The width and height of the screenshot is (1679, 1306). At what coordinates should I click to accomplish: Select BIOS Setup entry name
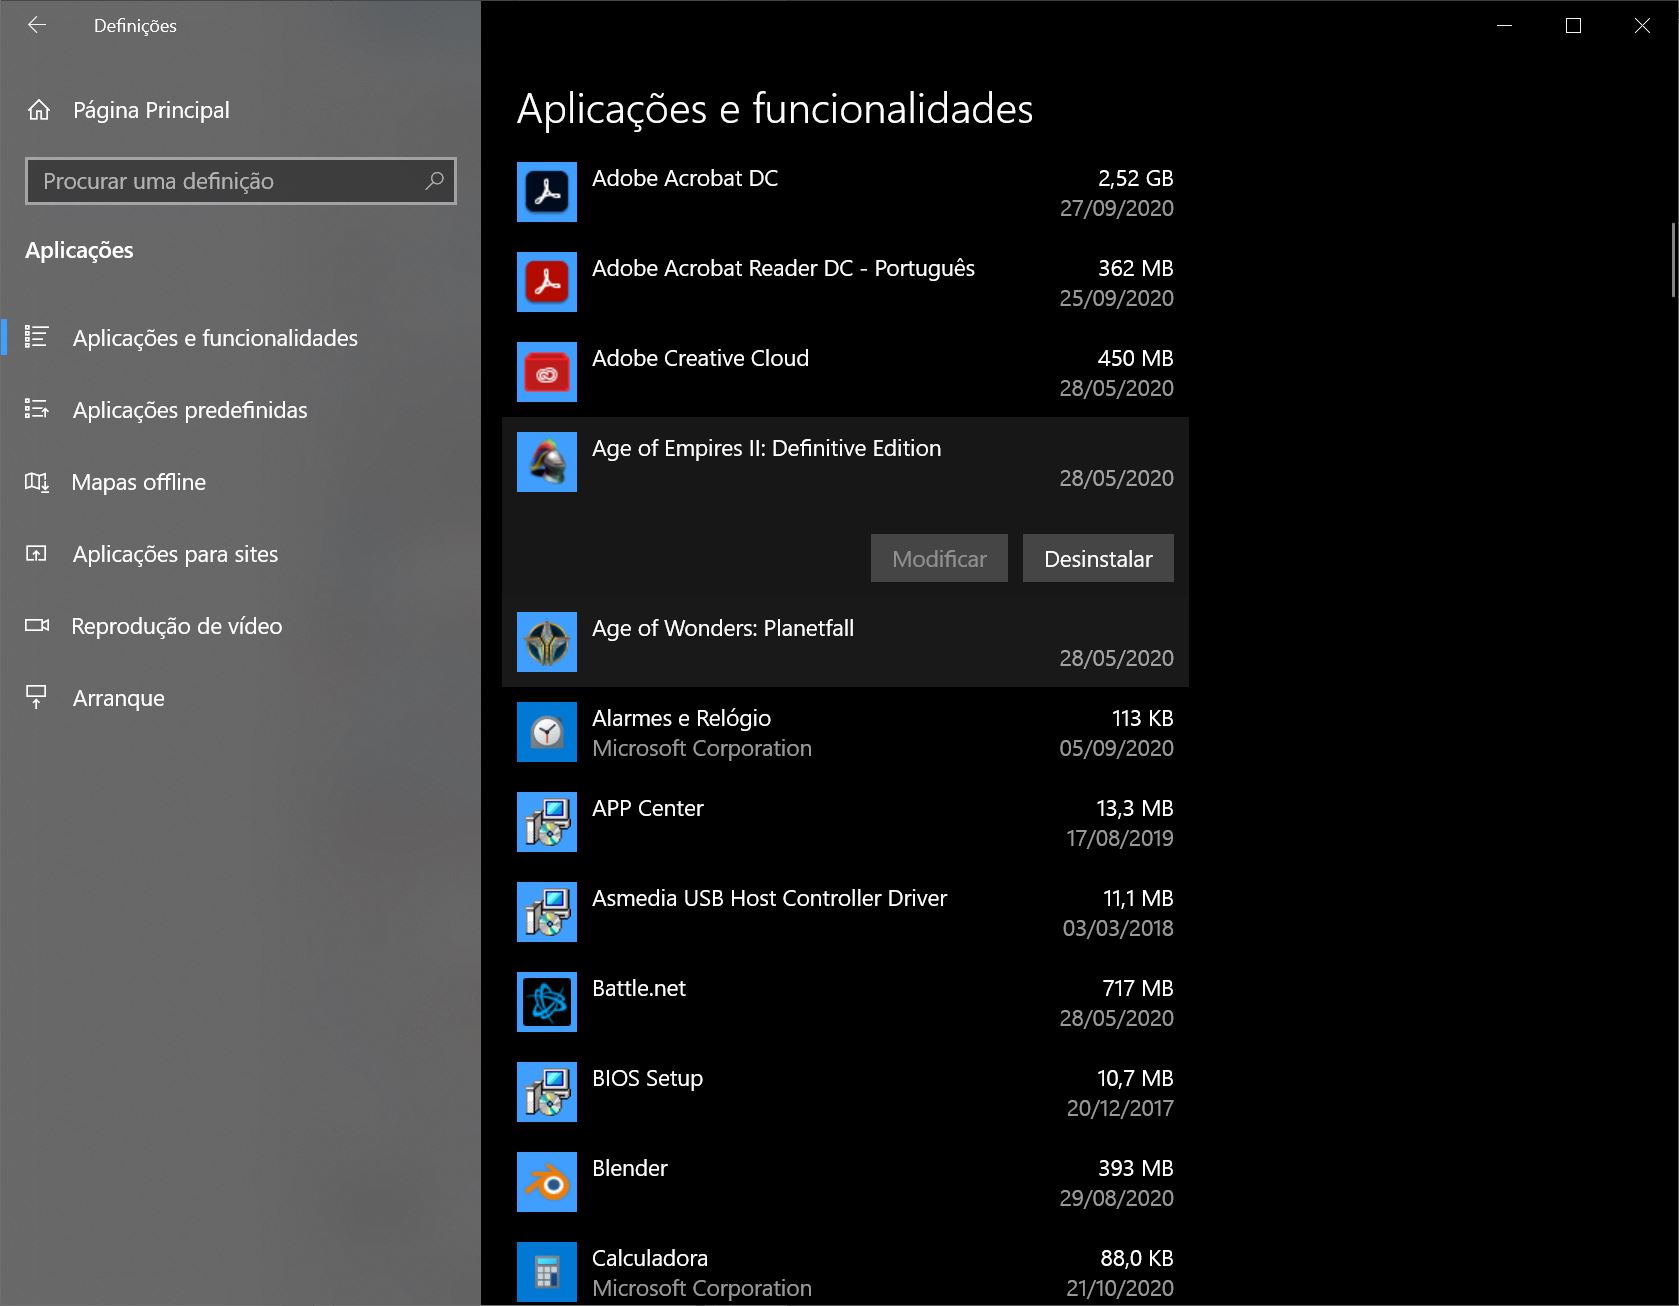pyautogui.click(x=647, y=1078)
